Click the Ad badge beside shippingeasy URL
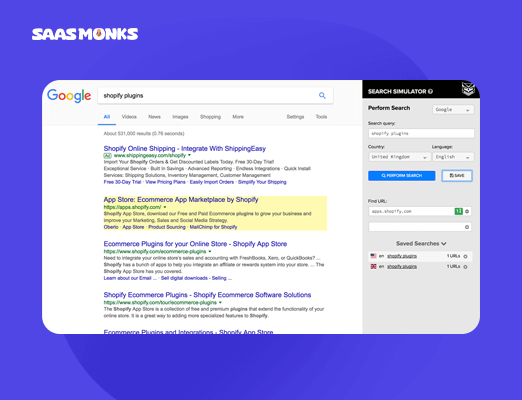 click(107, 156)
